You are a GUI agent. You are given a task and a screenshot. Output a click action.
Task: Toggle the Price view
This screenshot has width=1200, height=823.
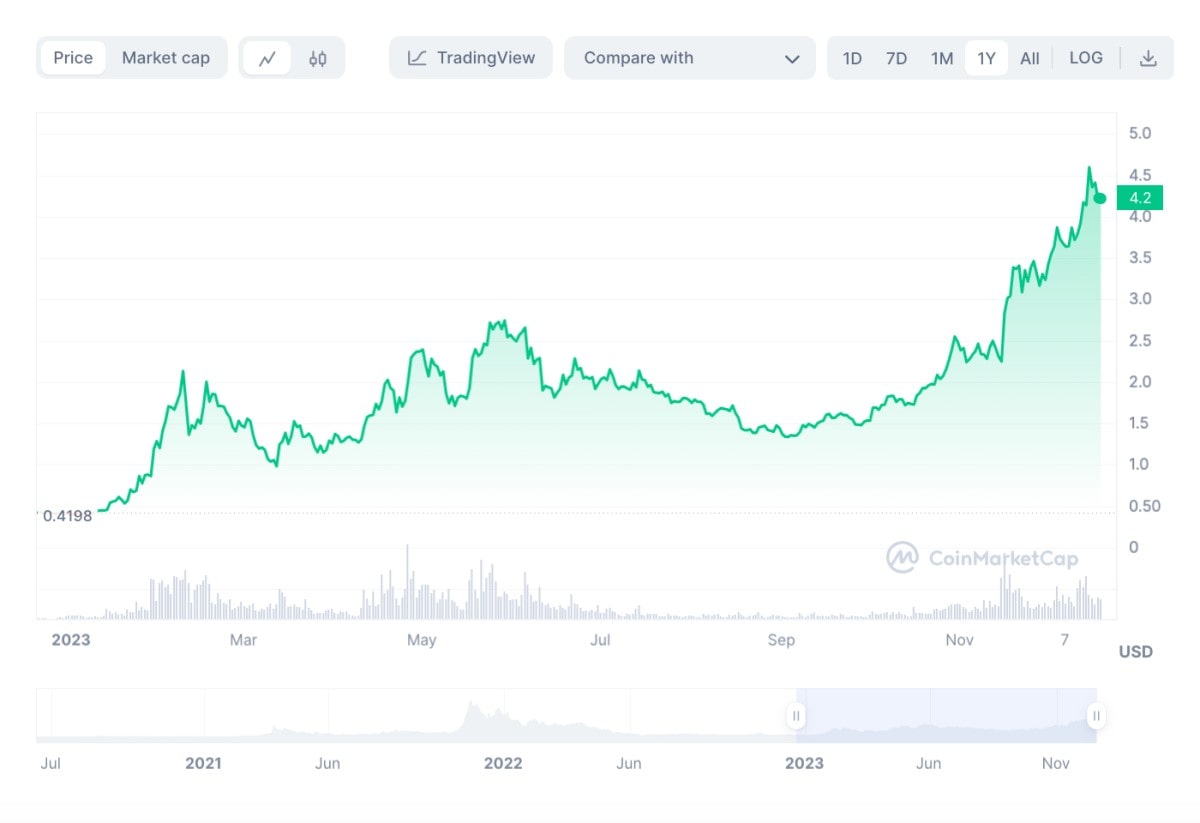coord(73,58)
